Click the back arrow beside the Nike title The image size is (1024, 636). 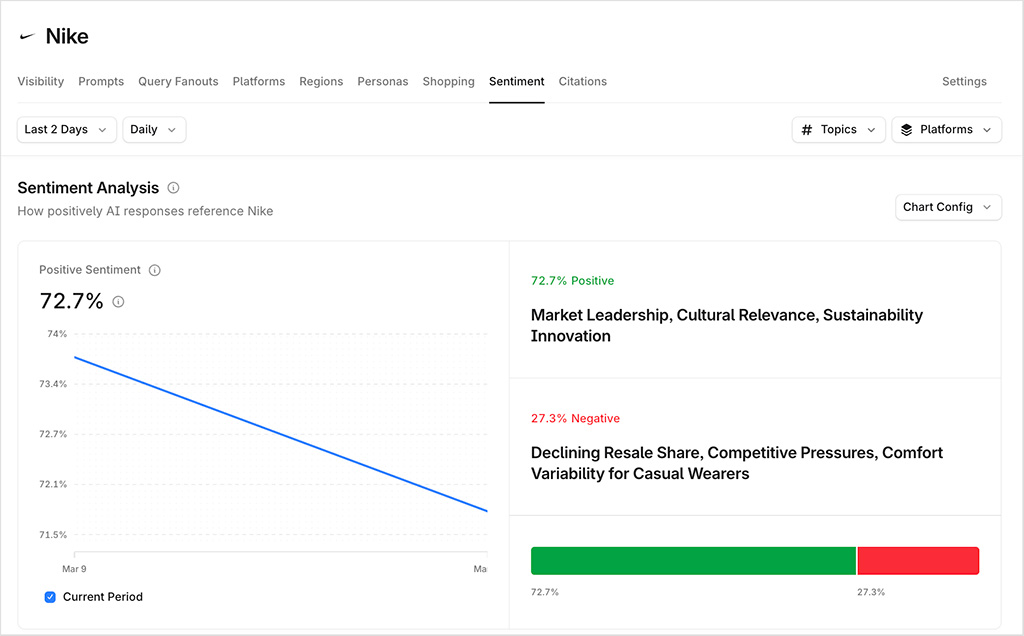[x=25, y=35]
